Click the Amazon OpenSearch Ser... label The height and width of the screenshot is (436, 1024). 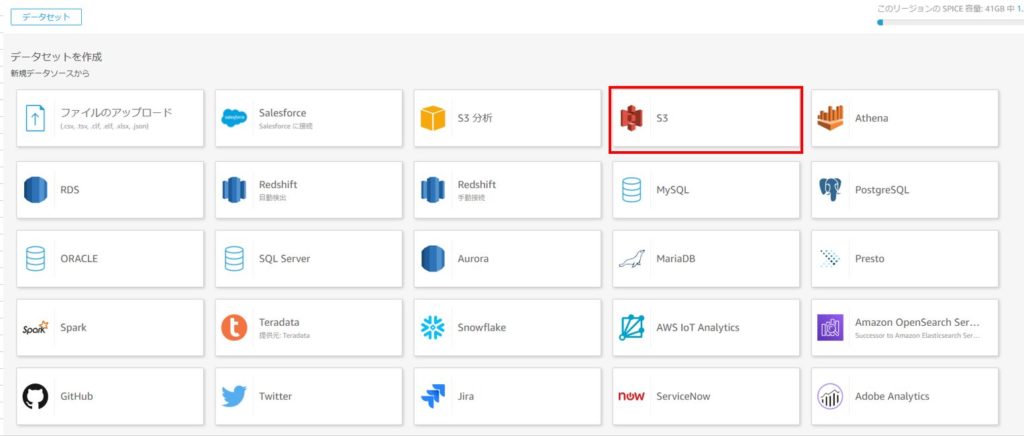pos(917,322)
